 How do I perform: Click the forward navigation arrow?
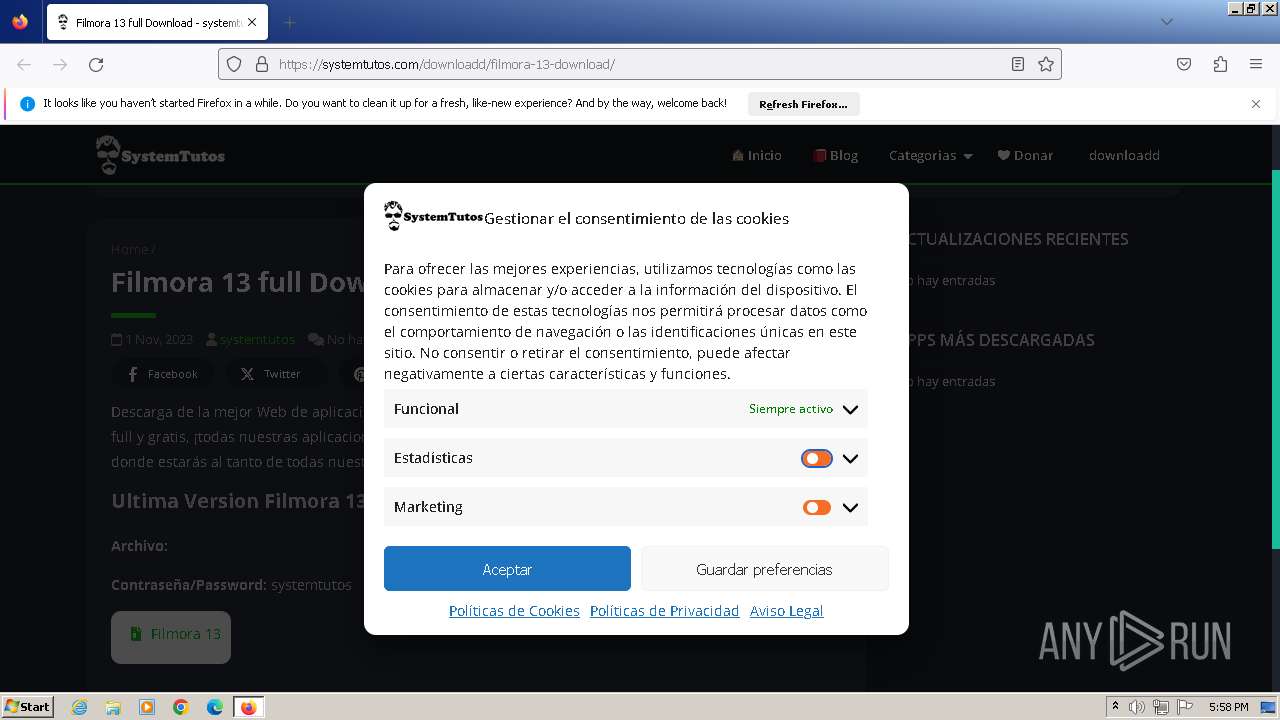click(x=60, y=64)
